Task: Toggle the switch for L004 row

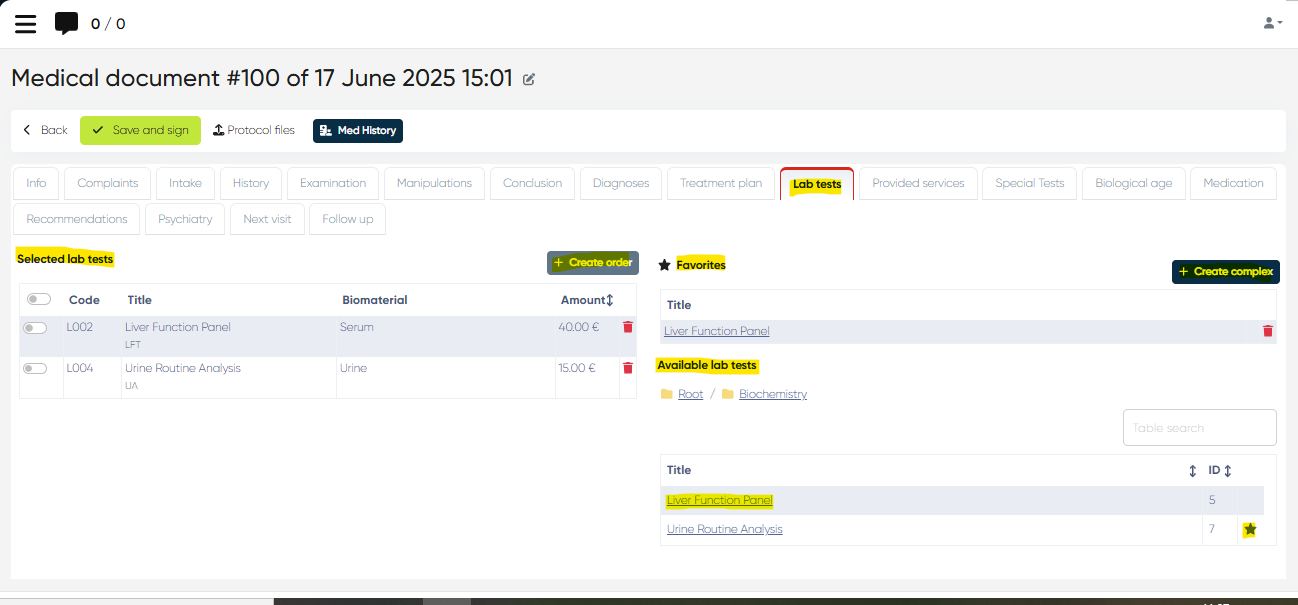Action: [x=35, y=368]
